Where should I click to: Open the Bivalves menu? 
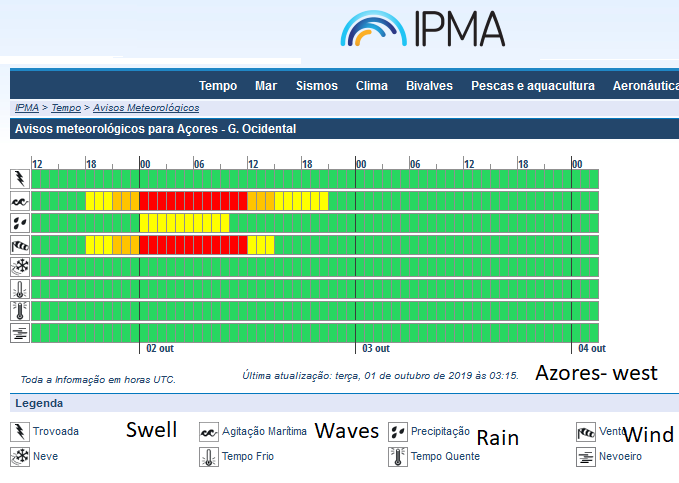click(429, 86)
